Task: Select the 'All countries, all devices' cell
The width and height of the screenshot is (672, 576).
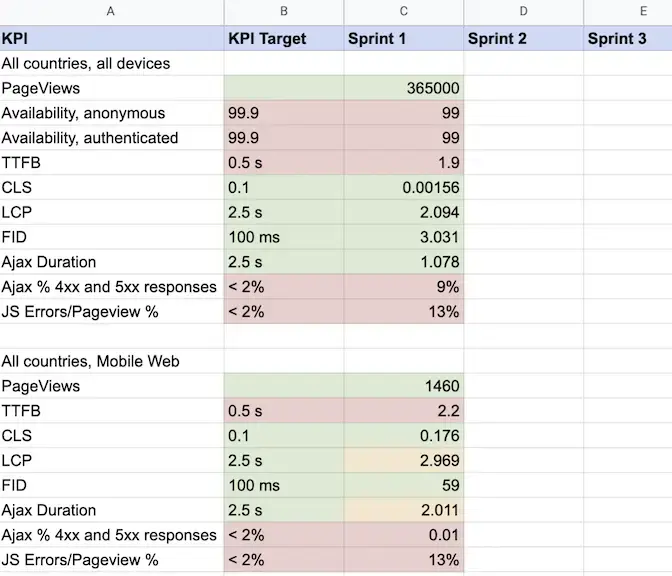Action: 111,64
